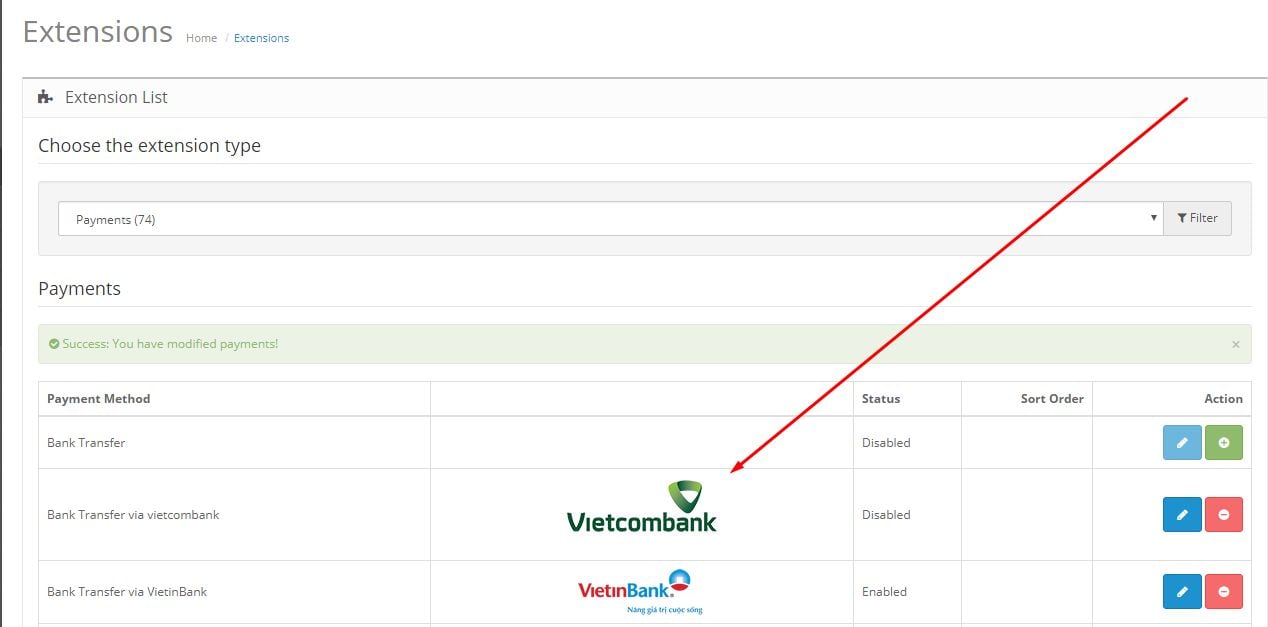
Task: Dismiss the success alert message
Action: click(x=1235, y=344)
